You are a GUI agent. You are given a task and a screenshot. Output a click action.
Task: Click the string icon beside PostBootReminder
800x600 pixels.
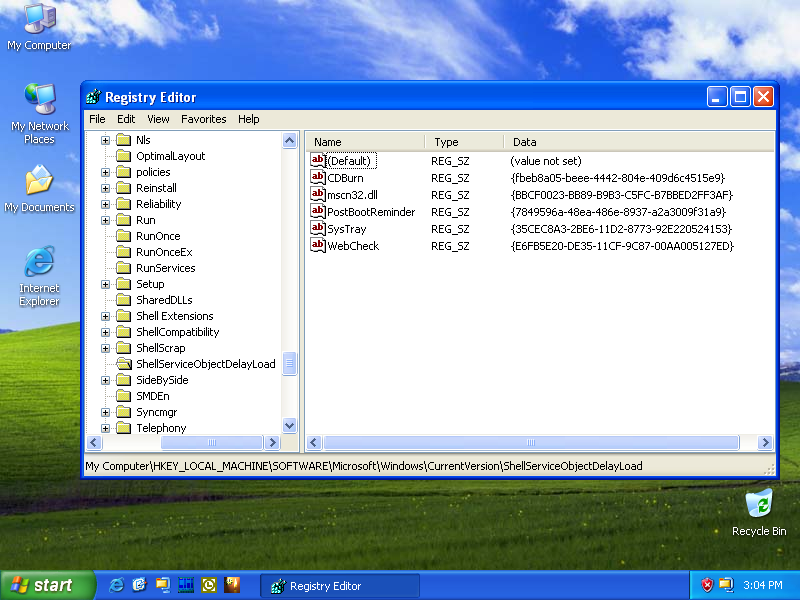(317, 211)
